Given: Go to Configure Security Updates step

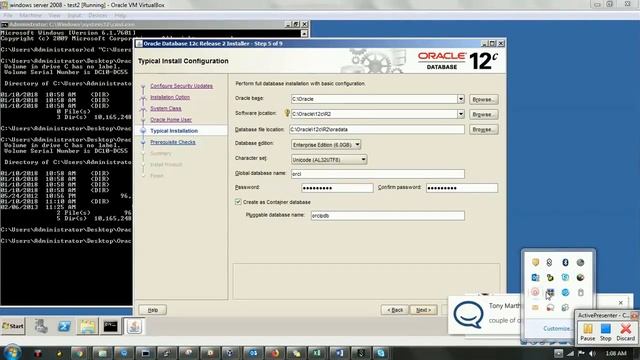Looking at the screenshot, I should coord(181,86).
